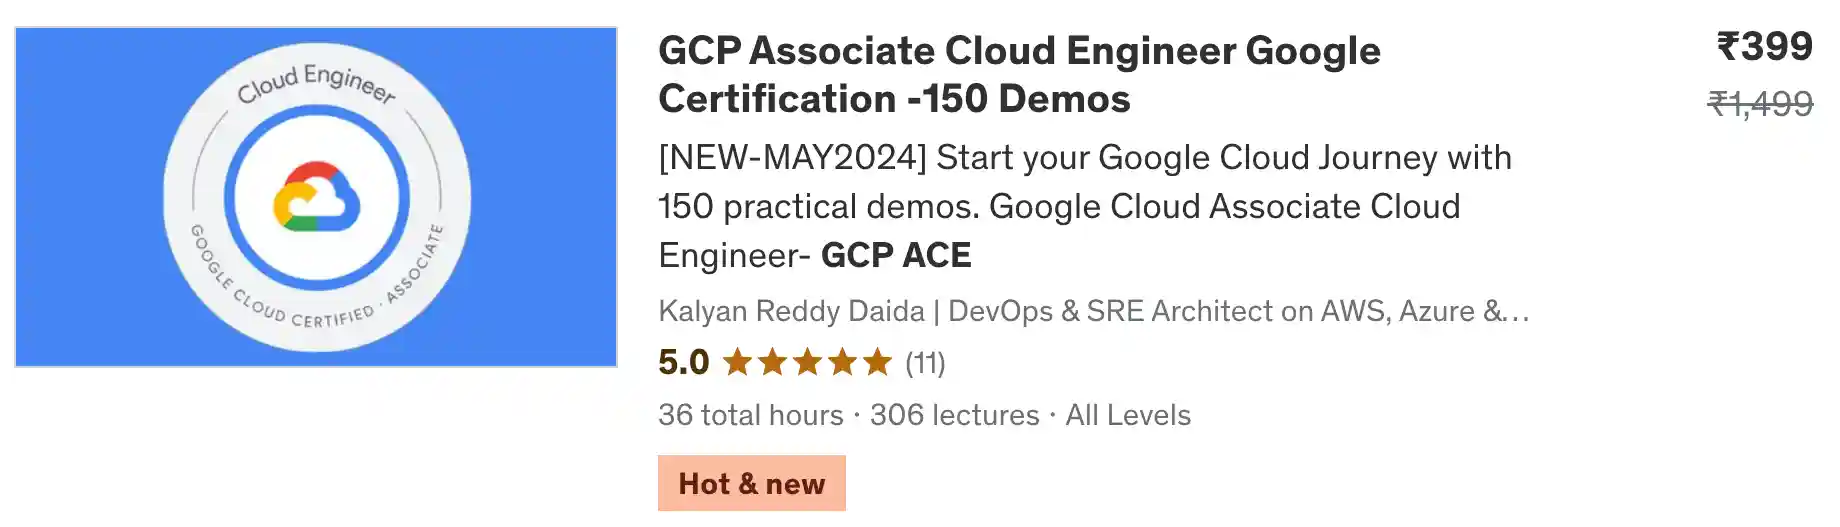
Task: Click the 'All Levels' label
Action: (1128, 415)
